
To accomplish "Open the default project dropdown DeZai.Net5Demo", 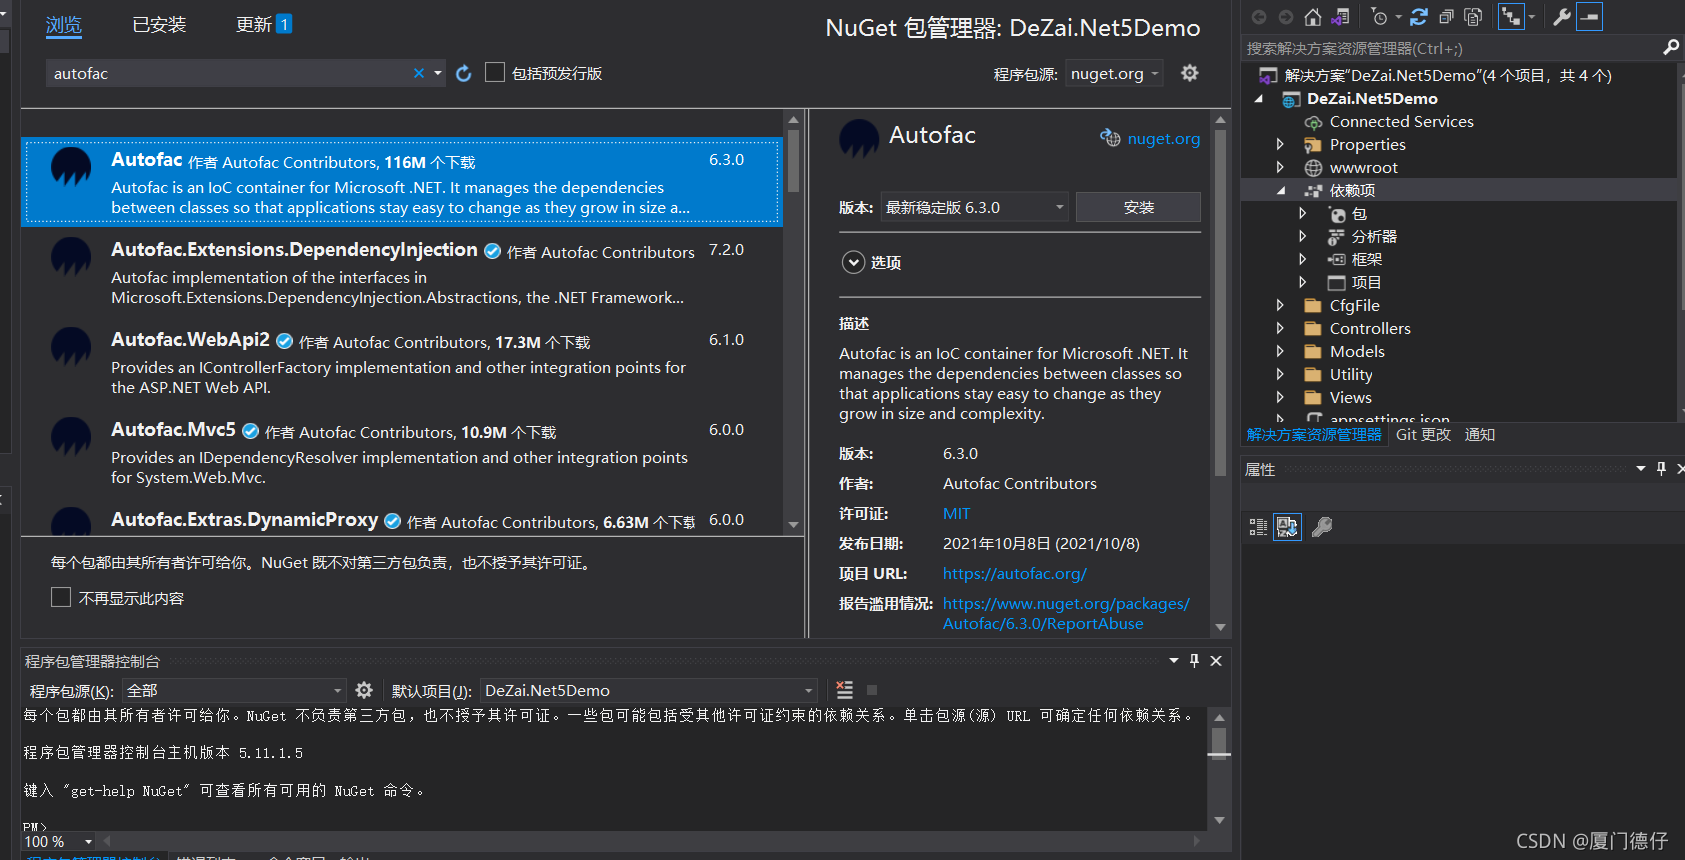I will click(648, 690).
